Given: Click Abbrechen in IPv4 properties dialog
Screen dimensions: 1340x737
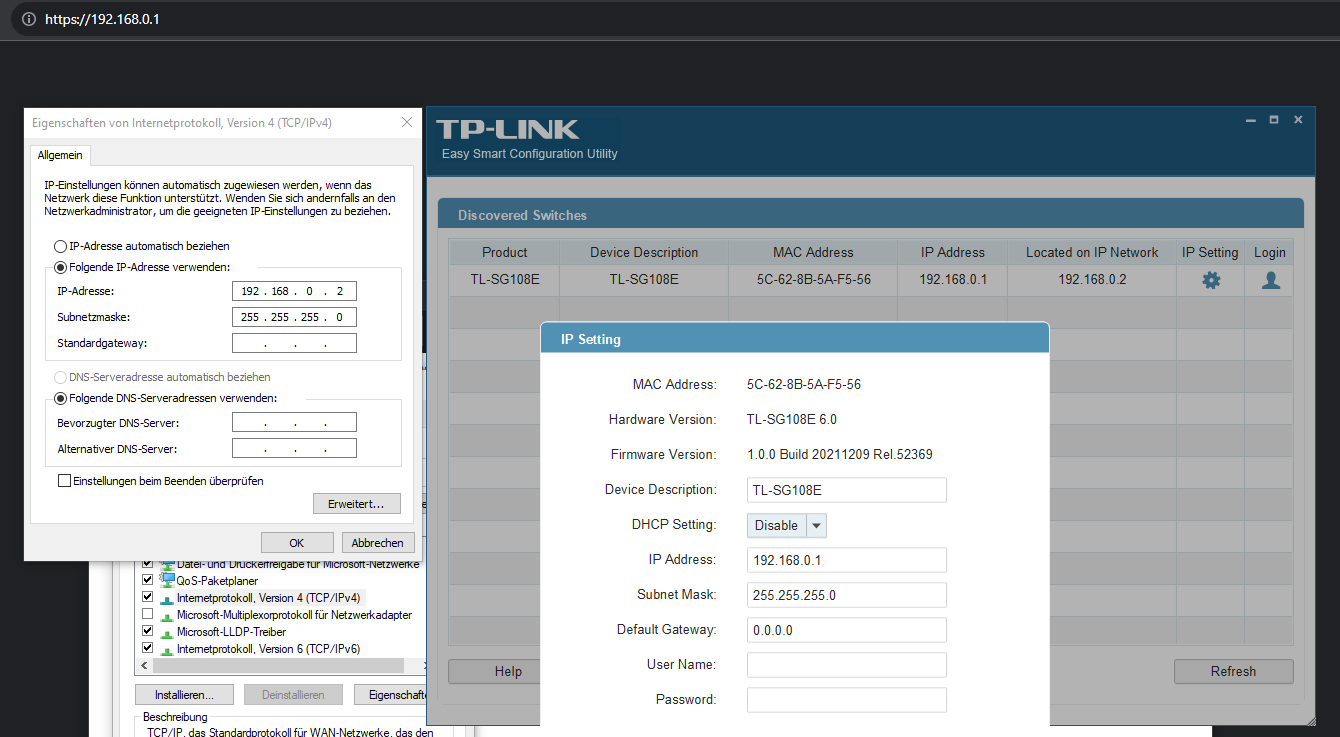Looking at the screenshot, I should point(378,543).
